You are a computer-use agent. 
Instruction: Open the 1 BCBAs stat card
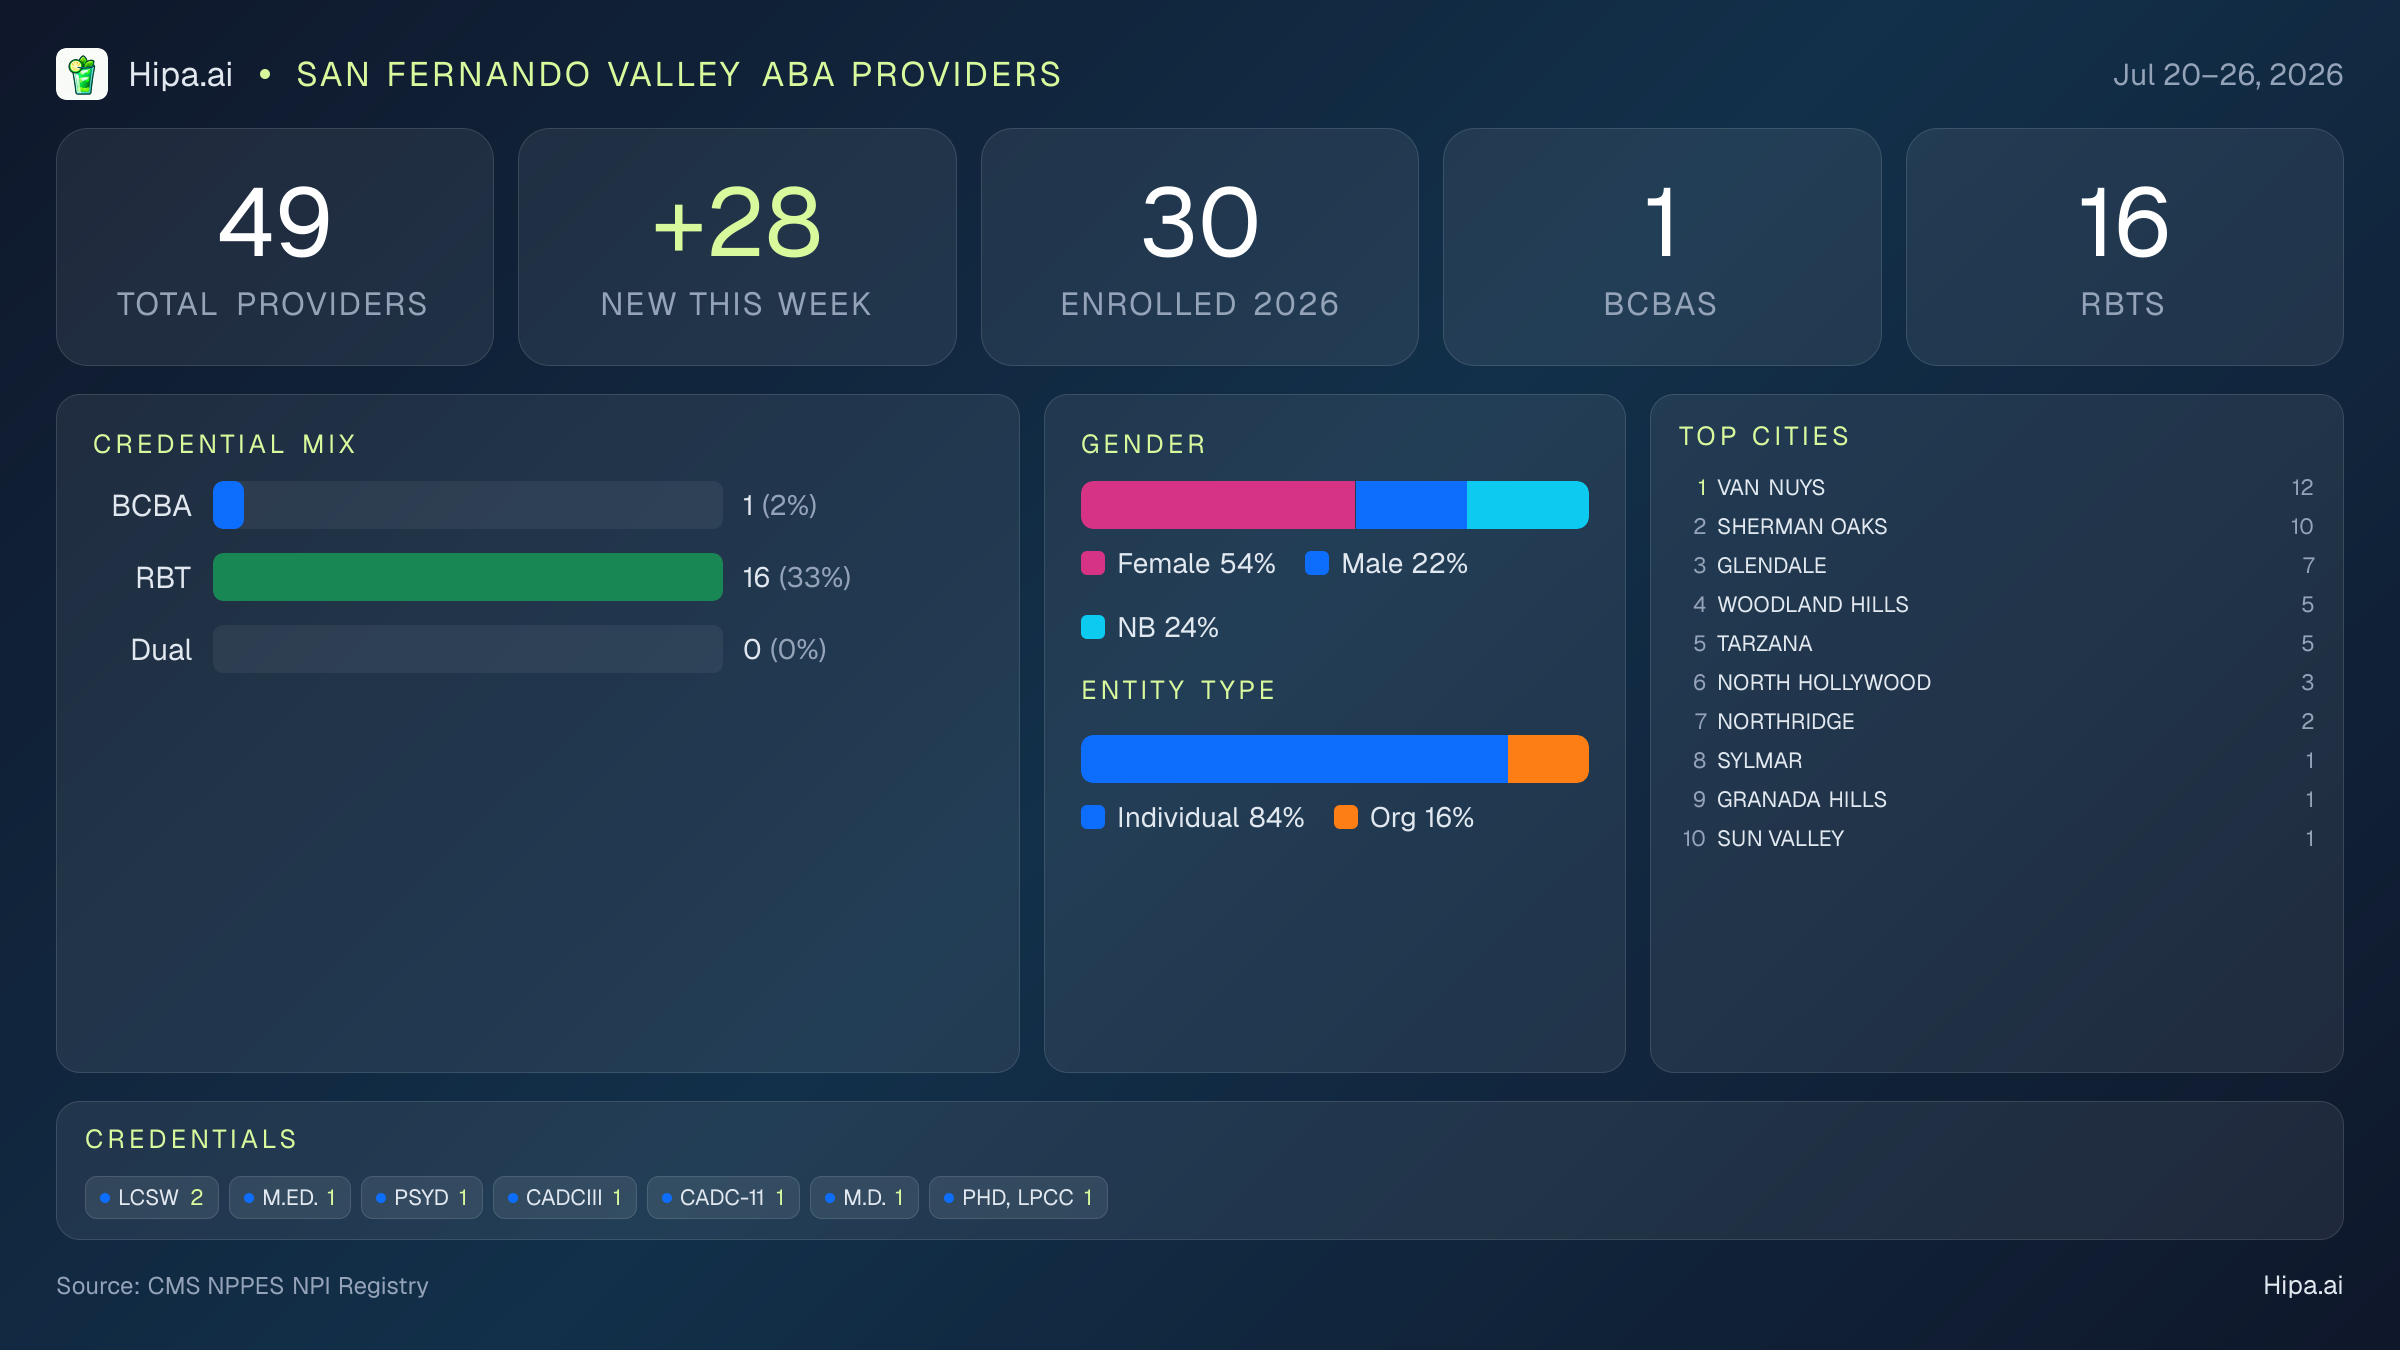[x=1662, y=247]
